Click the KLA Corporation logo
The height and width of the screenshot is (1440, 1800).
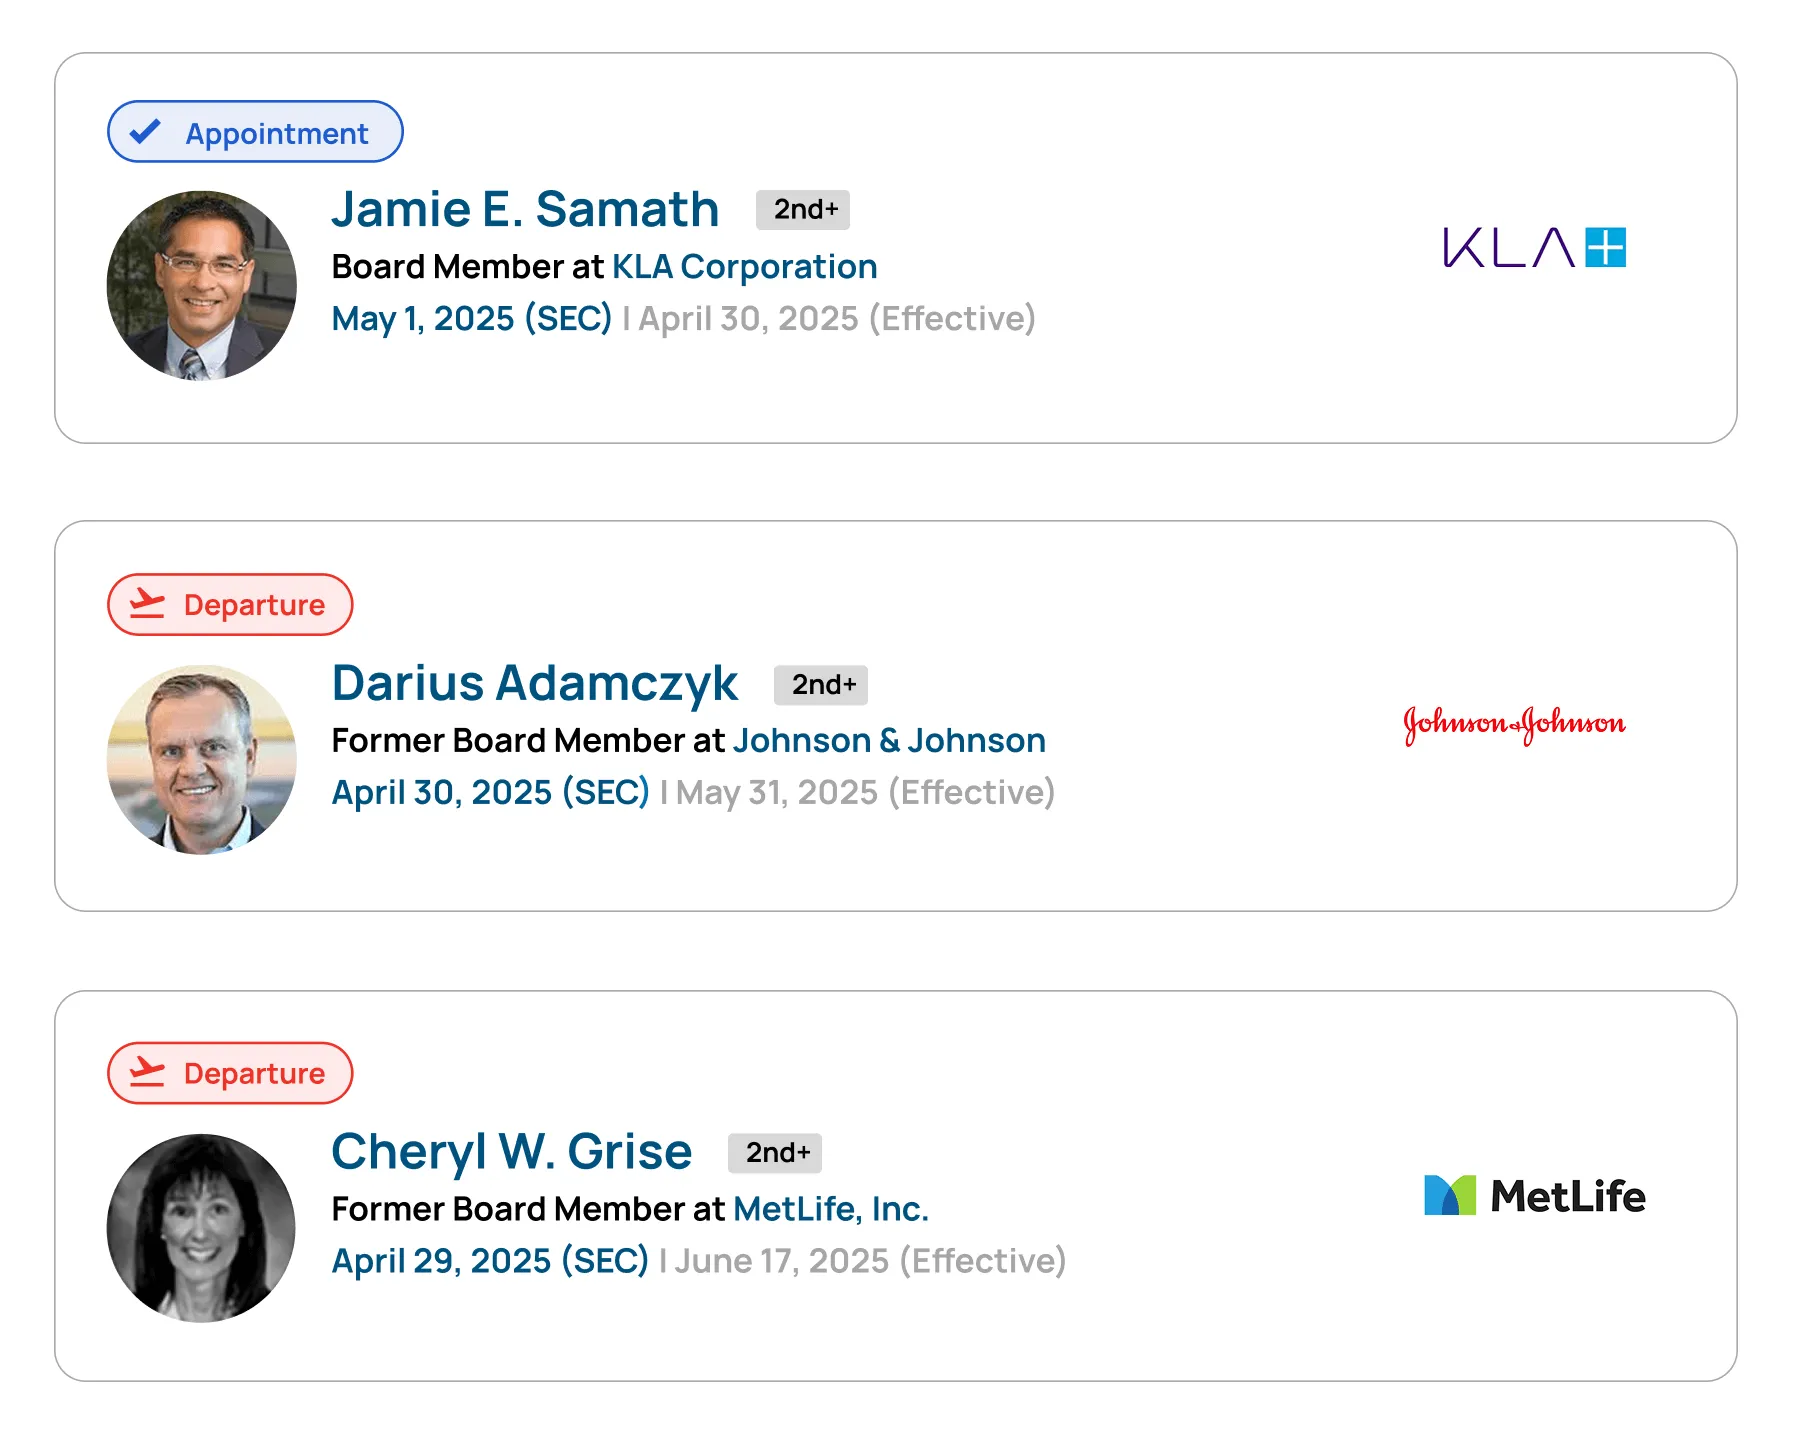[1534, 248]
